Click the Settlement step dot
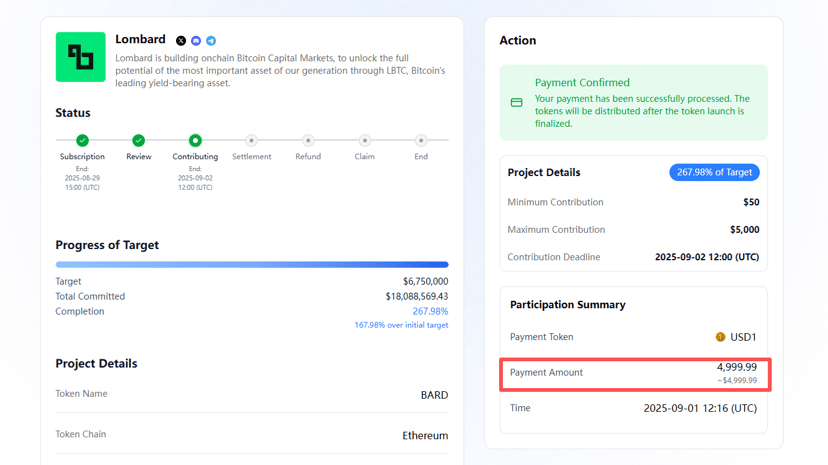Screen dimensions: 828x465 (x=252, y=141)
